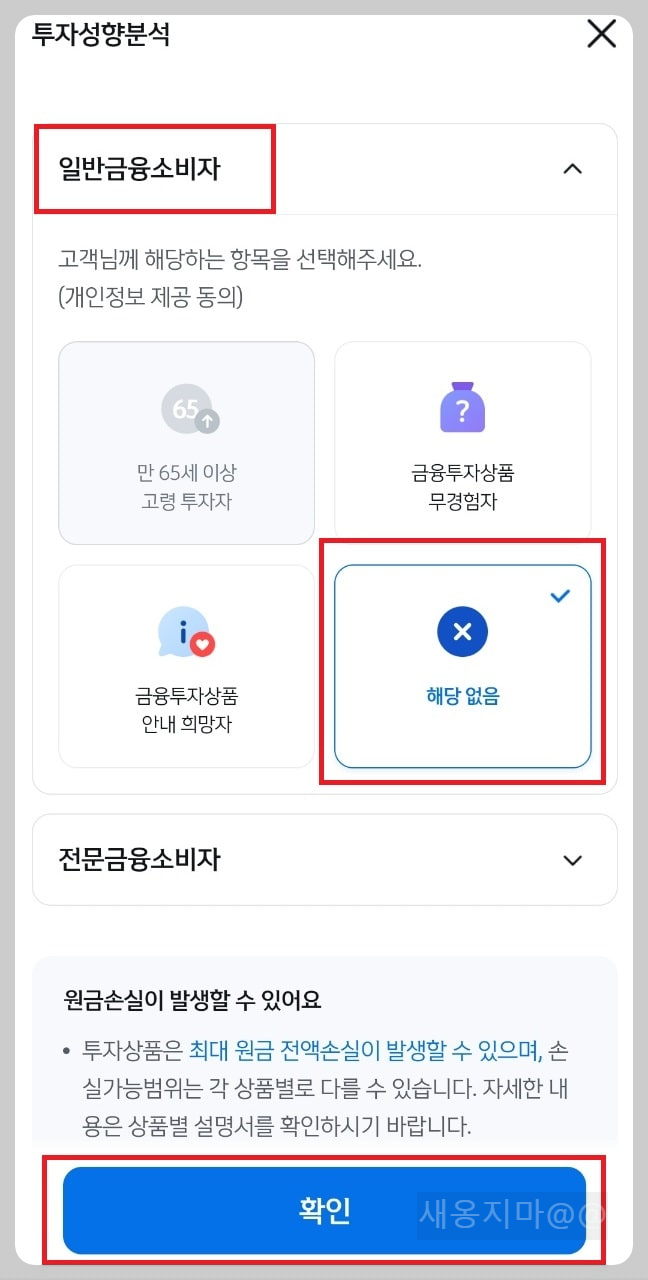Click the blue X circle icon on 해당 없음
The height and width of the screenshot is (1280, 648).
[461, 632]
